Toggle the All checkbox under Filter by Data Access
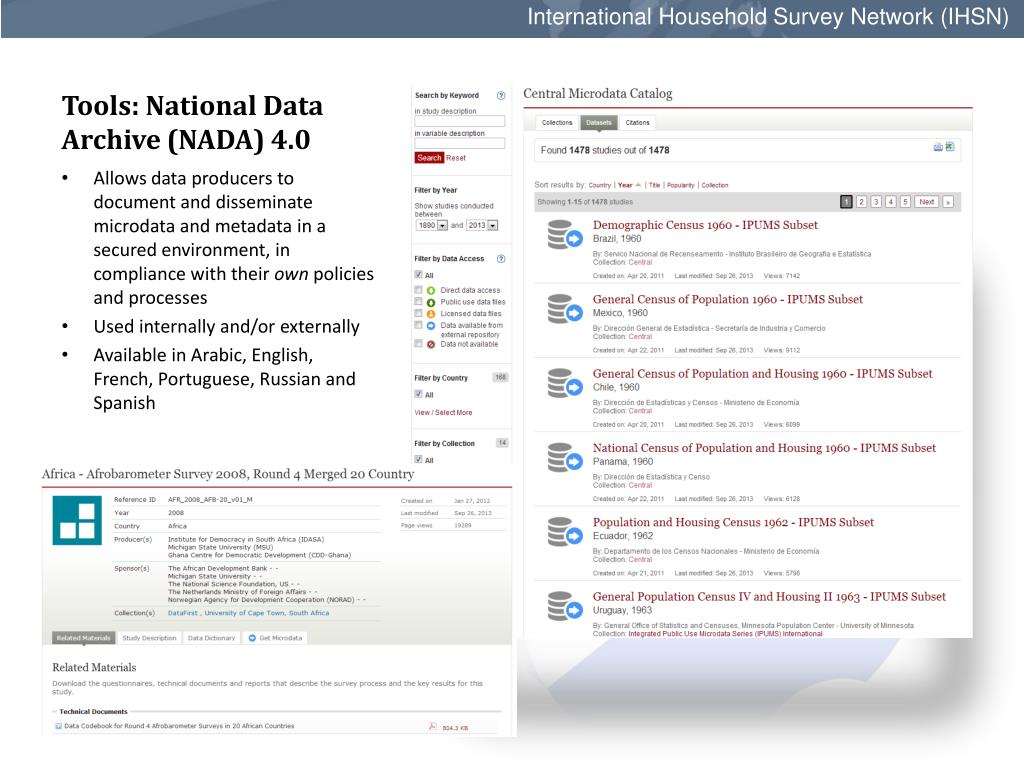The height and width of the screenshot is (768, 1024). [419, 274]
